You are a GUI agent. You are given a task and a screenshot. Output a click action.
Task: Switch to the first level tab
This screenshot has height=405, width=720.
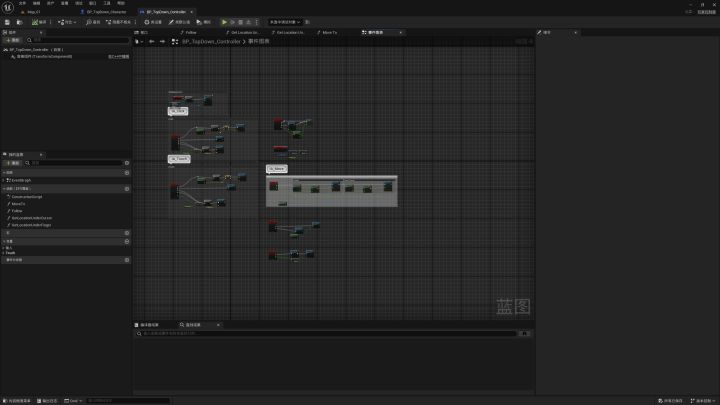click(33, 12)
